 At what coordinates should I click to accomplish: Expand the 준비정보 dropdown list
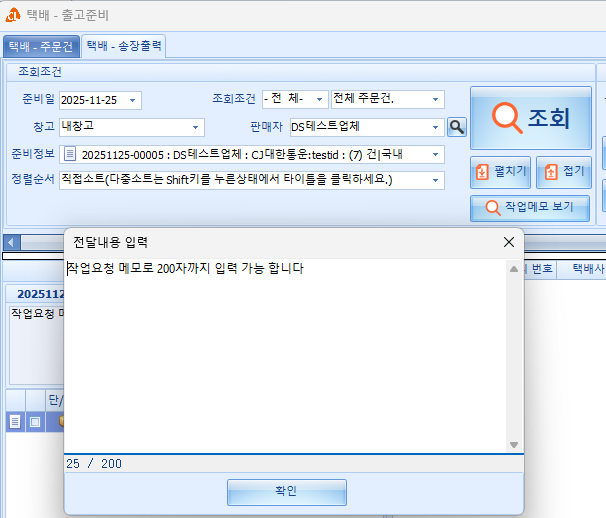436,154
